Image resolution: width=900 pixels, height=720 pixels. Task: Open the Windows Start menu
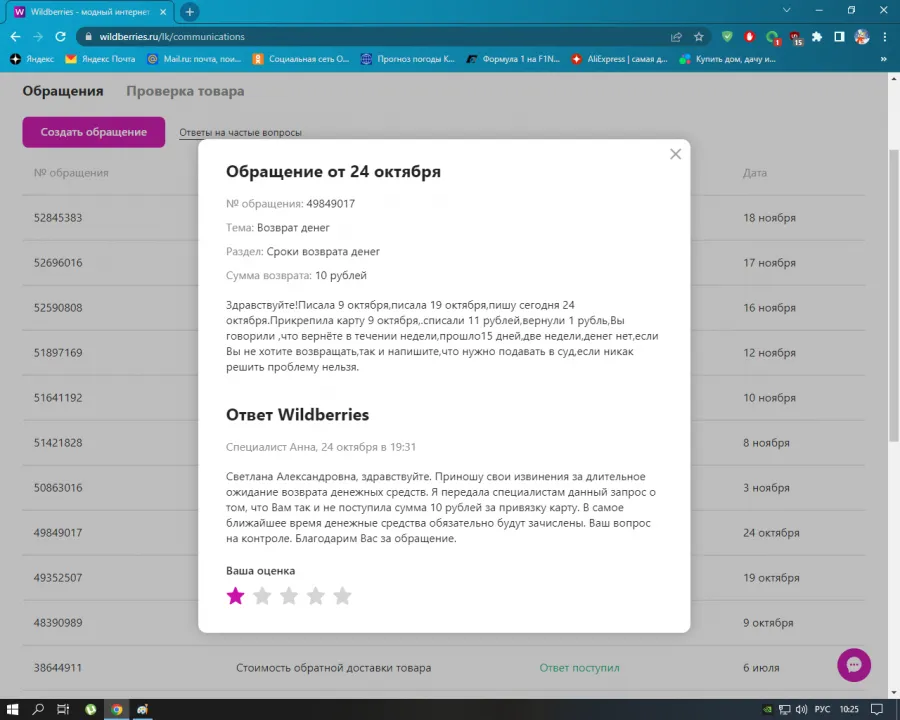click(x=12, y=710)
